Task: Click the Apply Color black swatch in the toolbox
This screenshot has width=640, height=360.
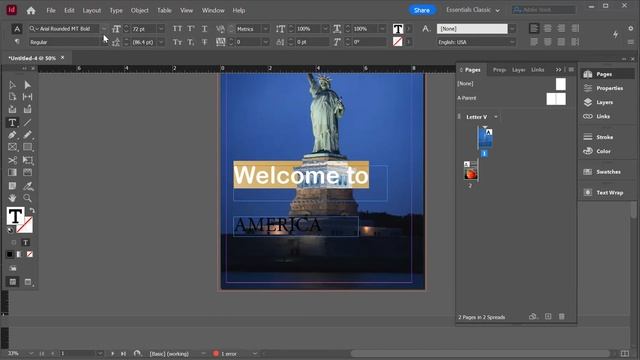Action: pyautogui.click(x=10, y=254)
